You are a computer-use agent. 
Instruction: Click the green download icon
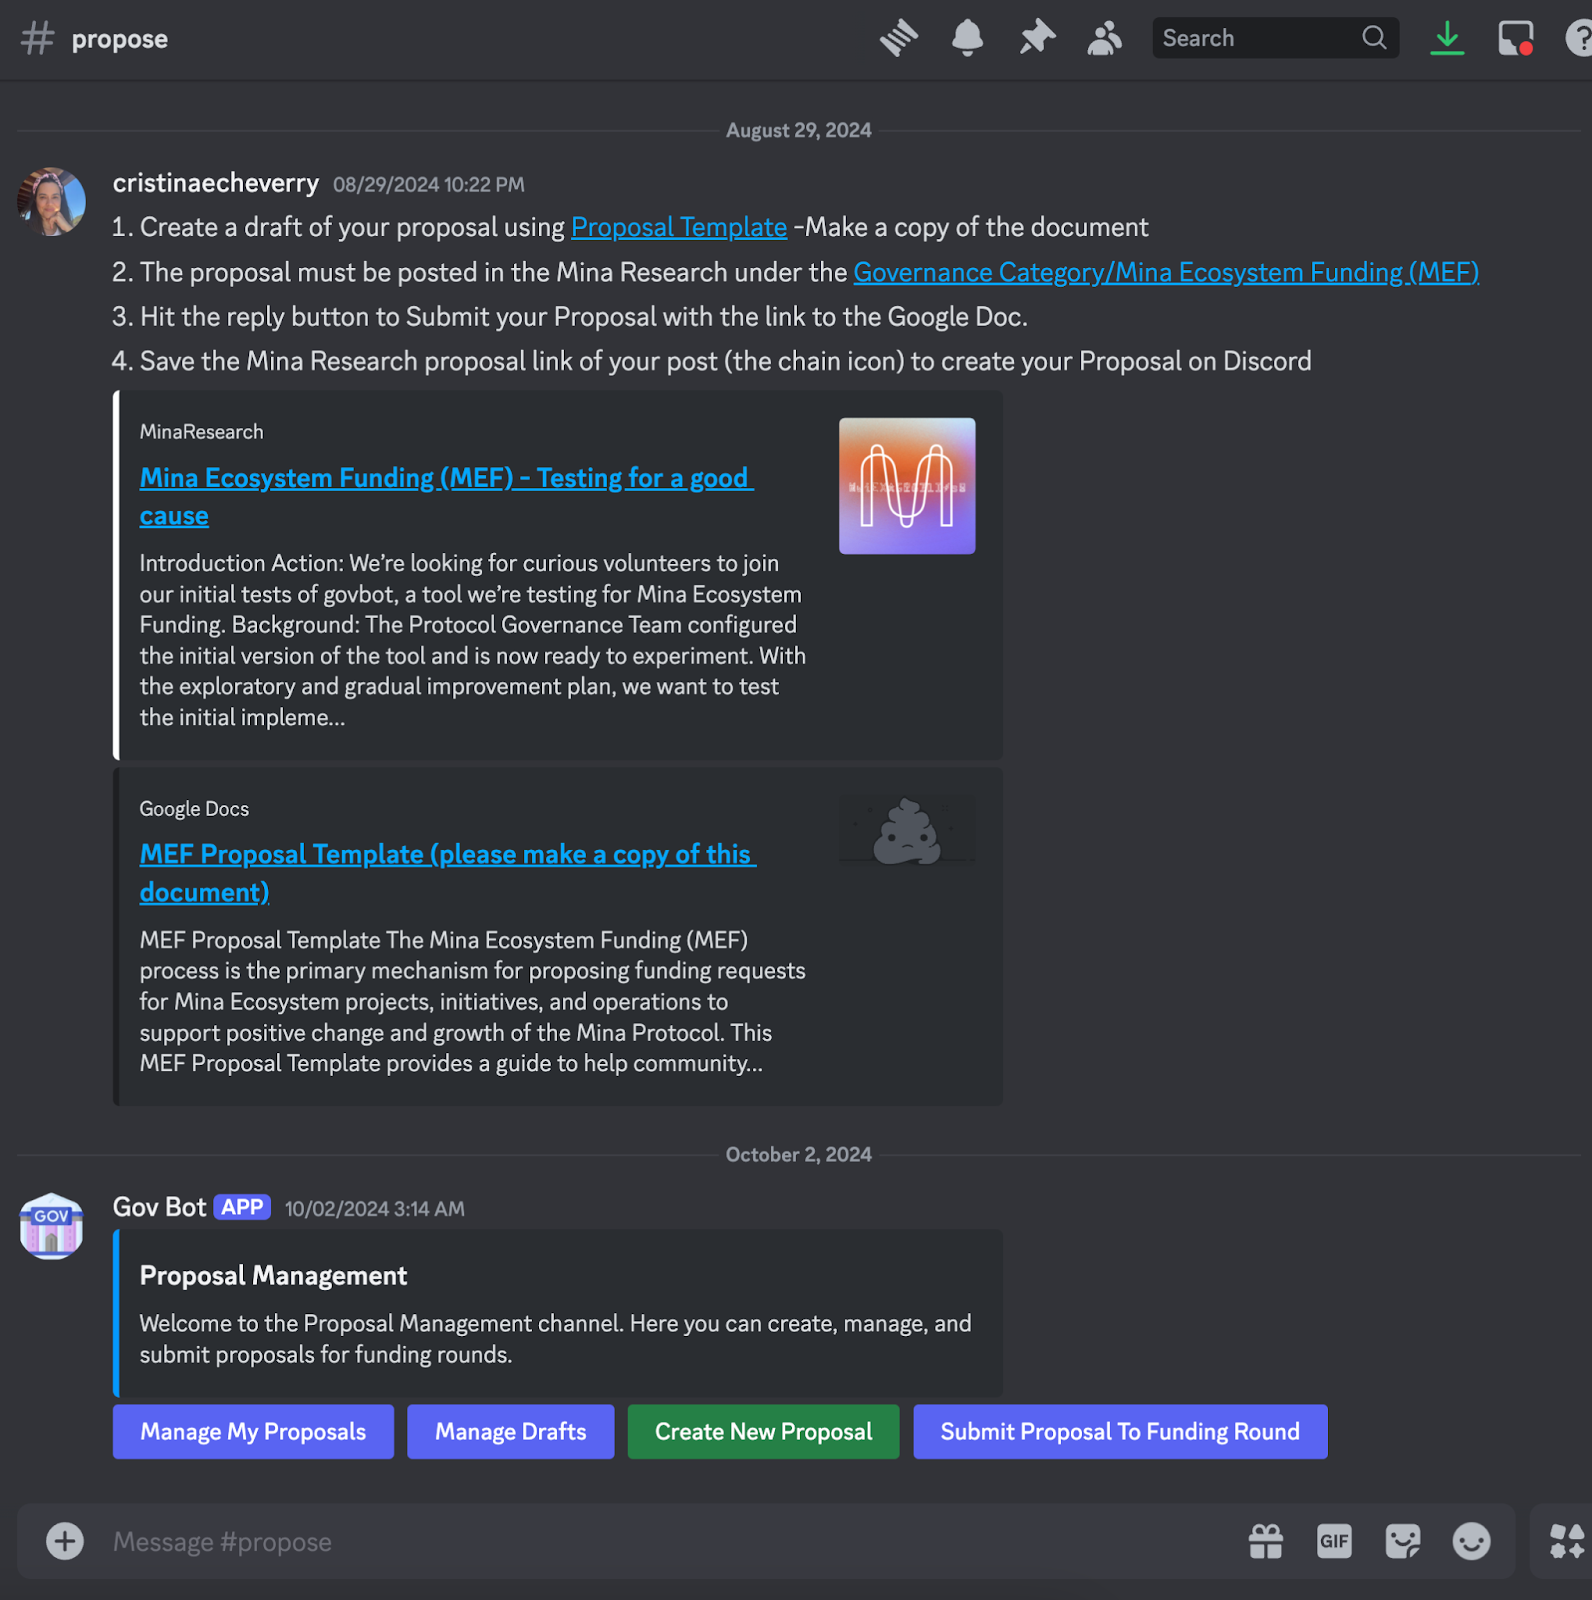[1447, 39]
